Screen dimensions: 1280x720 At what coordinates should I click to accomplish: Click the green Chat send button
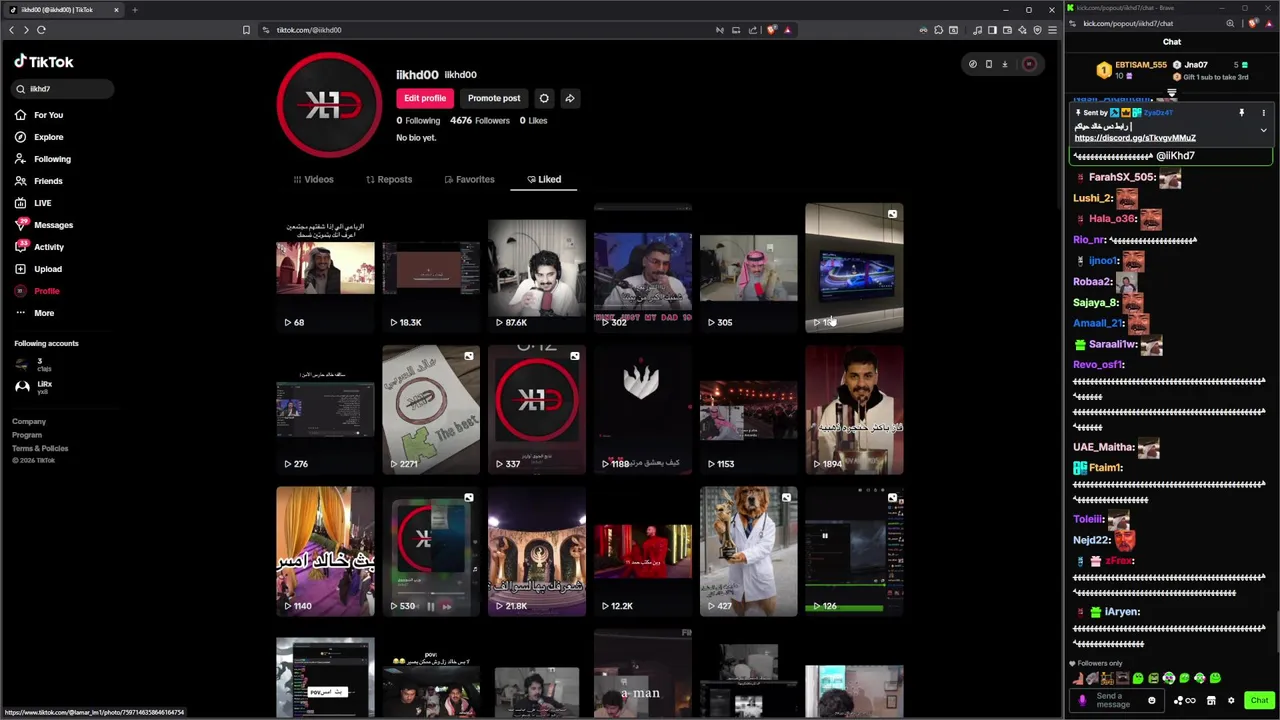pos(1259,700)
